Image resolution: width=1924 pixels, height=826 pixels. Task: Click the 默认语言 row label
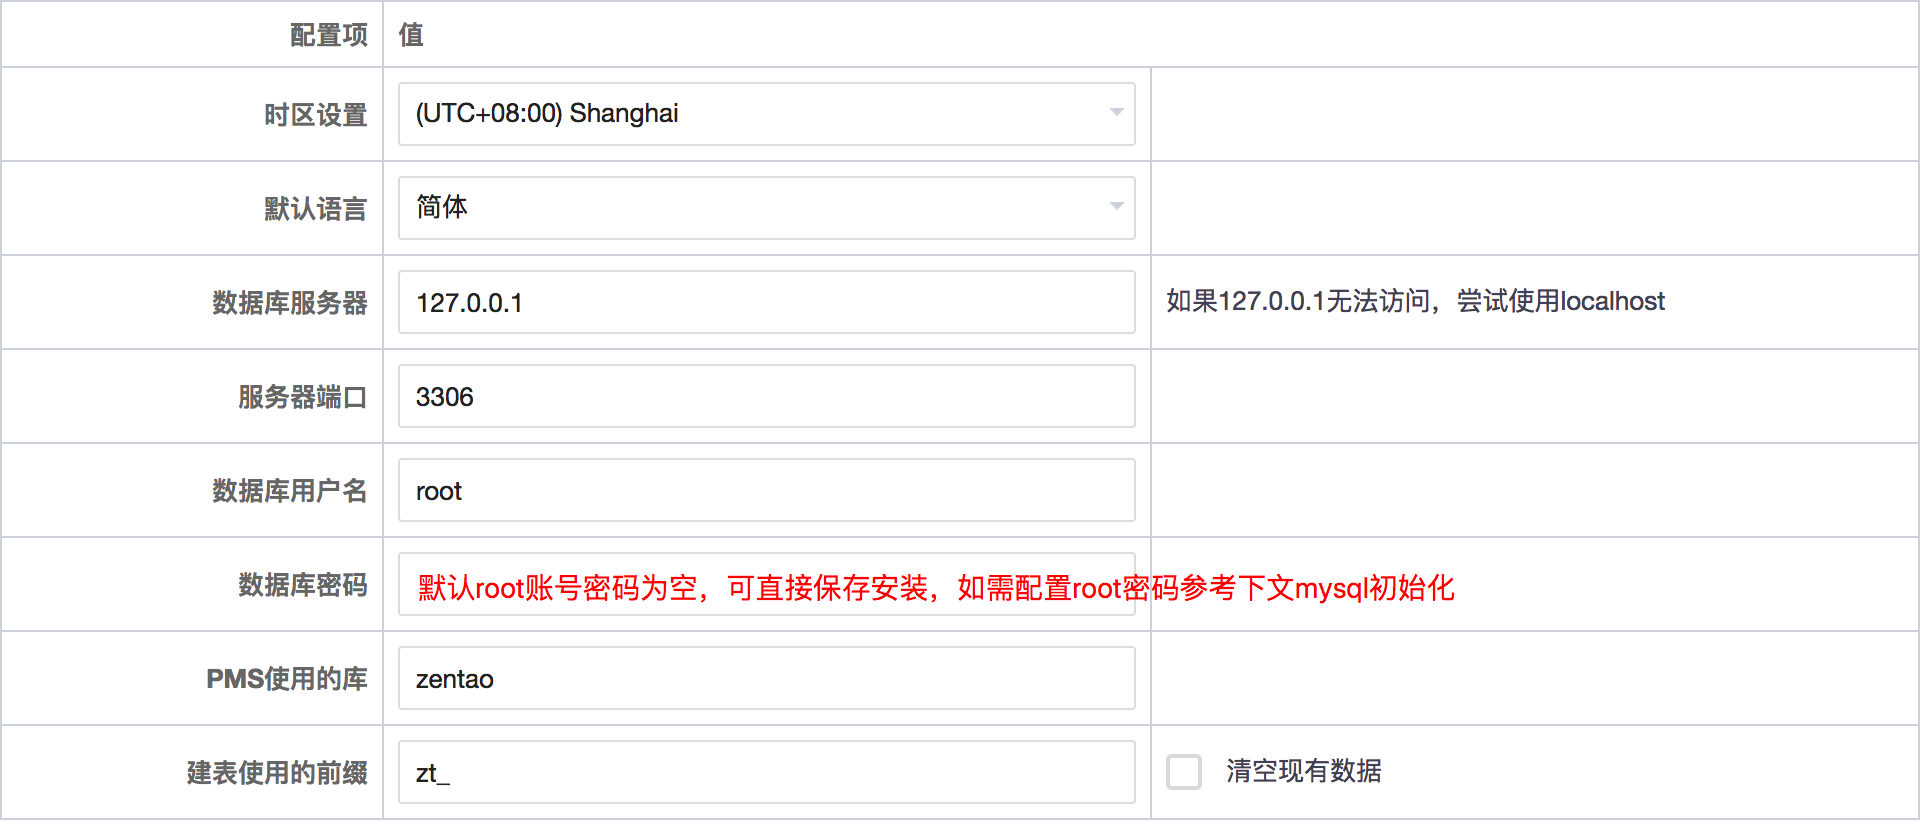click(x=315, y=209)
